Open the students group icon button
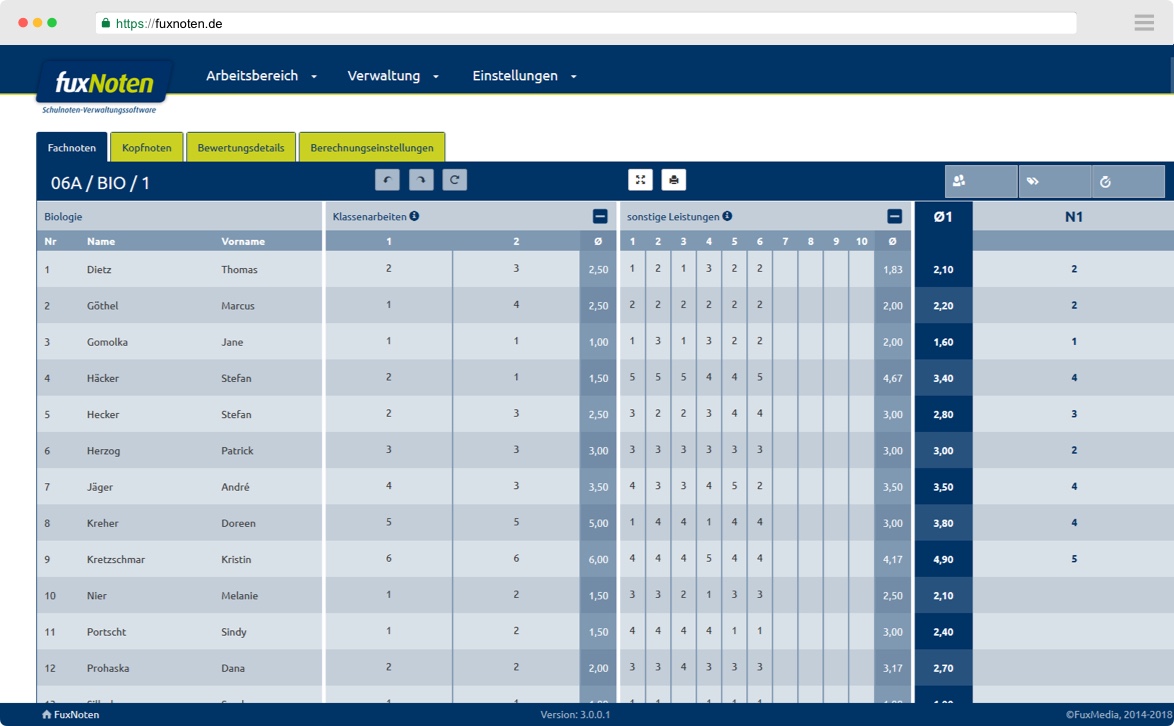 point(981,181)
